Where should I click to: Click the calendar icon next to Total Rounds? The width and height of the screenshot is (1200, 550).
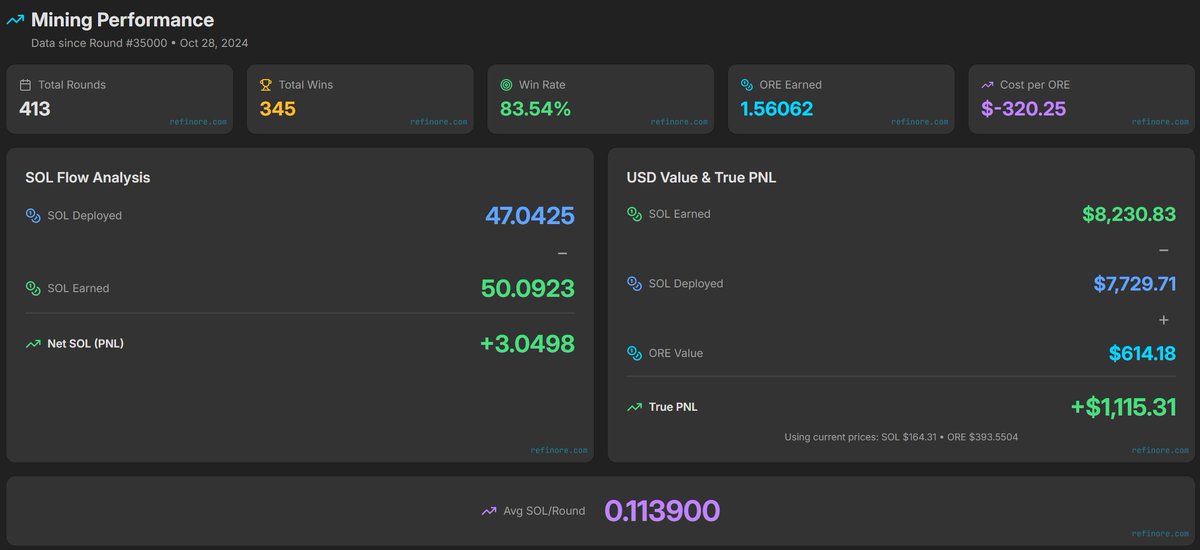26,85
